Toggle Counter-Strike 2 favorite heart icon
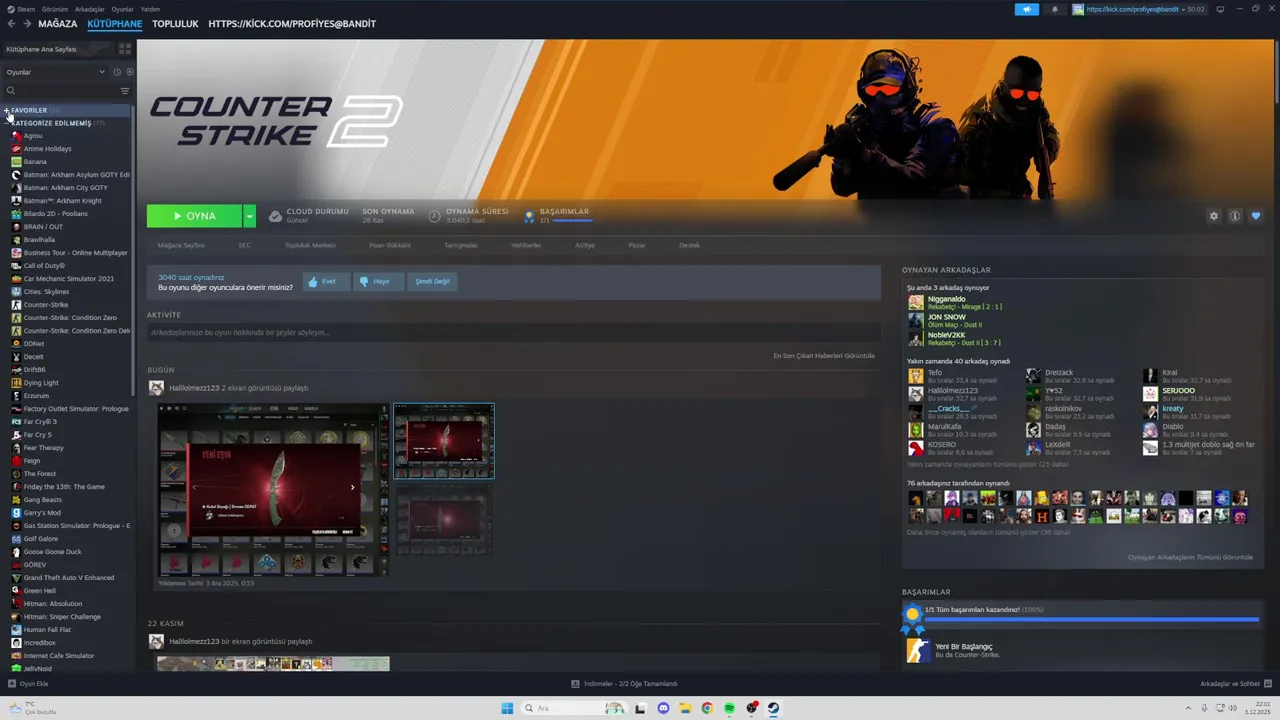The image size is (1280, 720). [1256, 216]
